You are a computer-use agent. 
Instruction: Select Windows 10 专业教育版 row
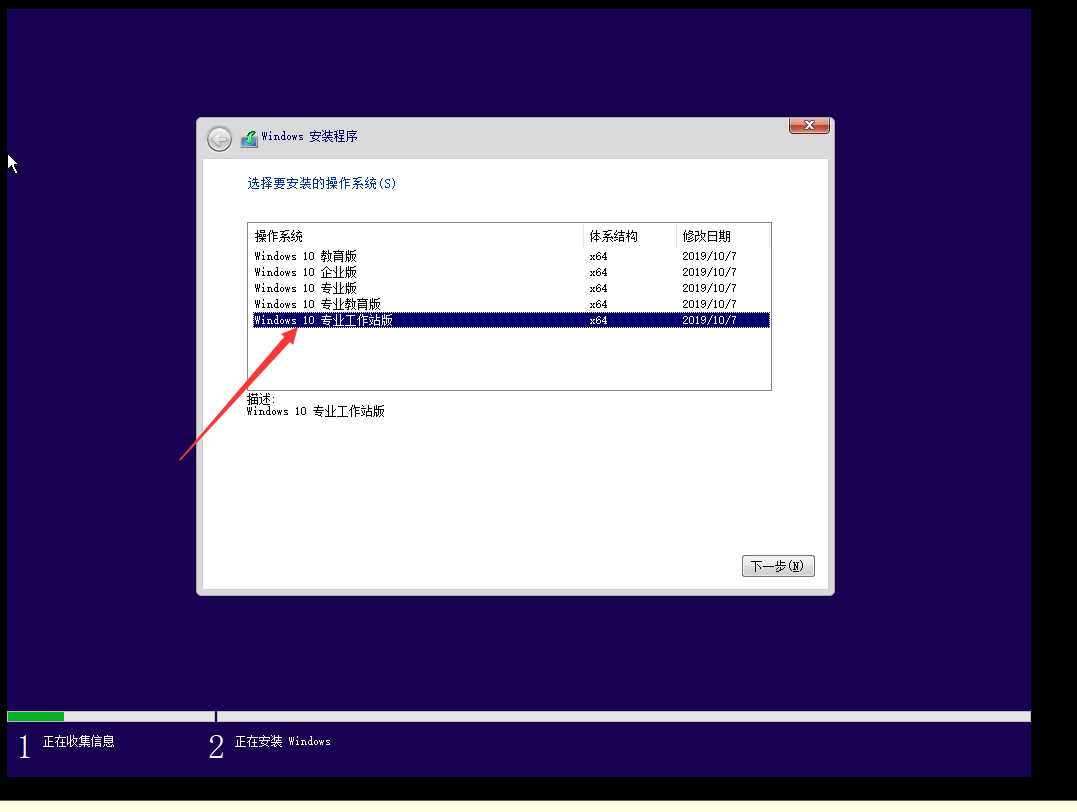click(511, 304)
